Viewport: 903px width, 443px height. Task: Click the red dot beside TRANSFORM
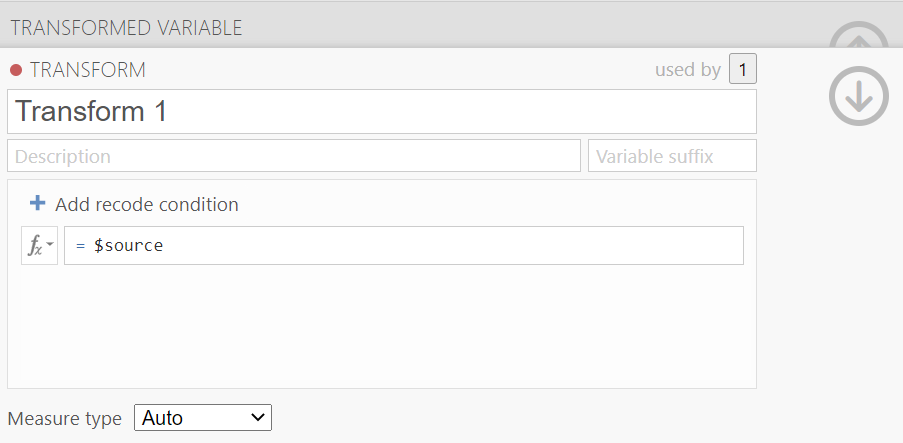pos(16,70)
